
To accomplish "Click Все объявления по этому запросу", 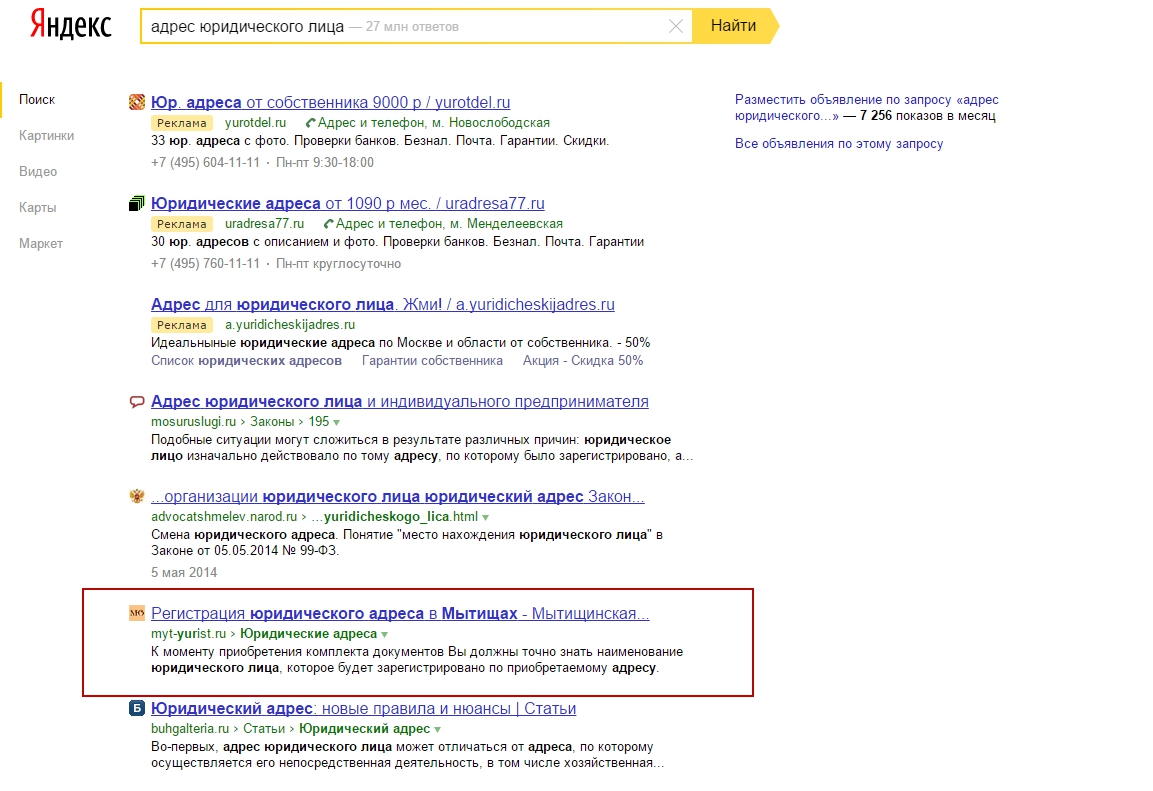I will 839,144.
